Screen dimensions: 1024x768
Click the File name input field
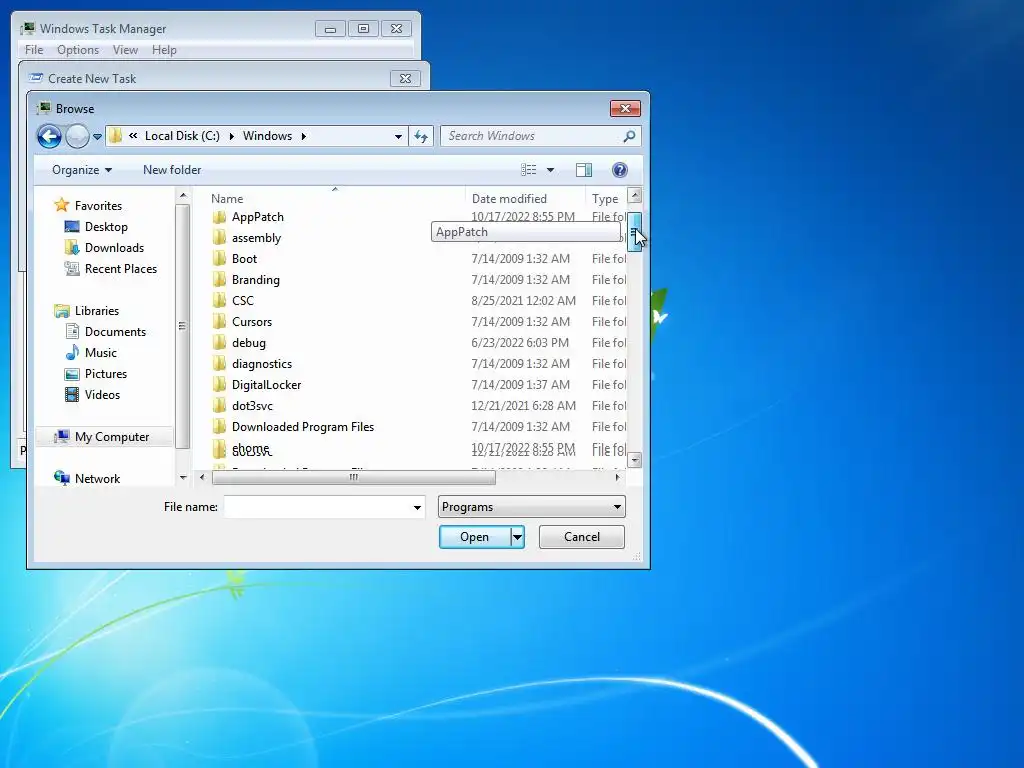(317, 507)
